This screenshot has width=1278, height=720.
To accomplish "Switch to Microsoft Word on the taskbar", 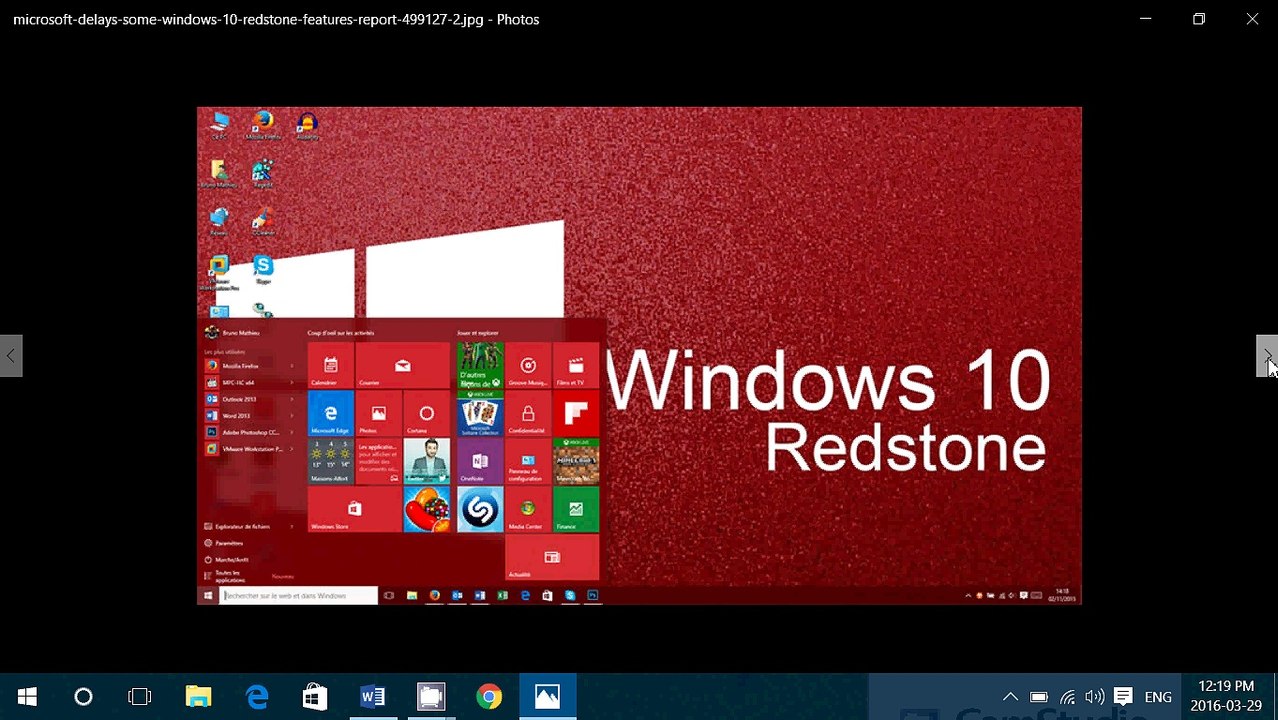I will point(373,697).
